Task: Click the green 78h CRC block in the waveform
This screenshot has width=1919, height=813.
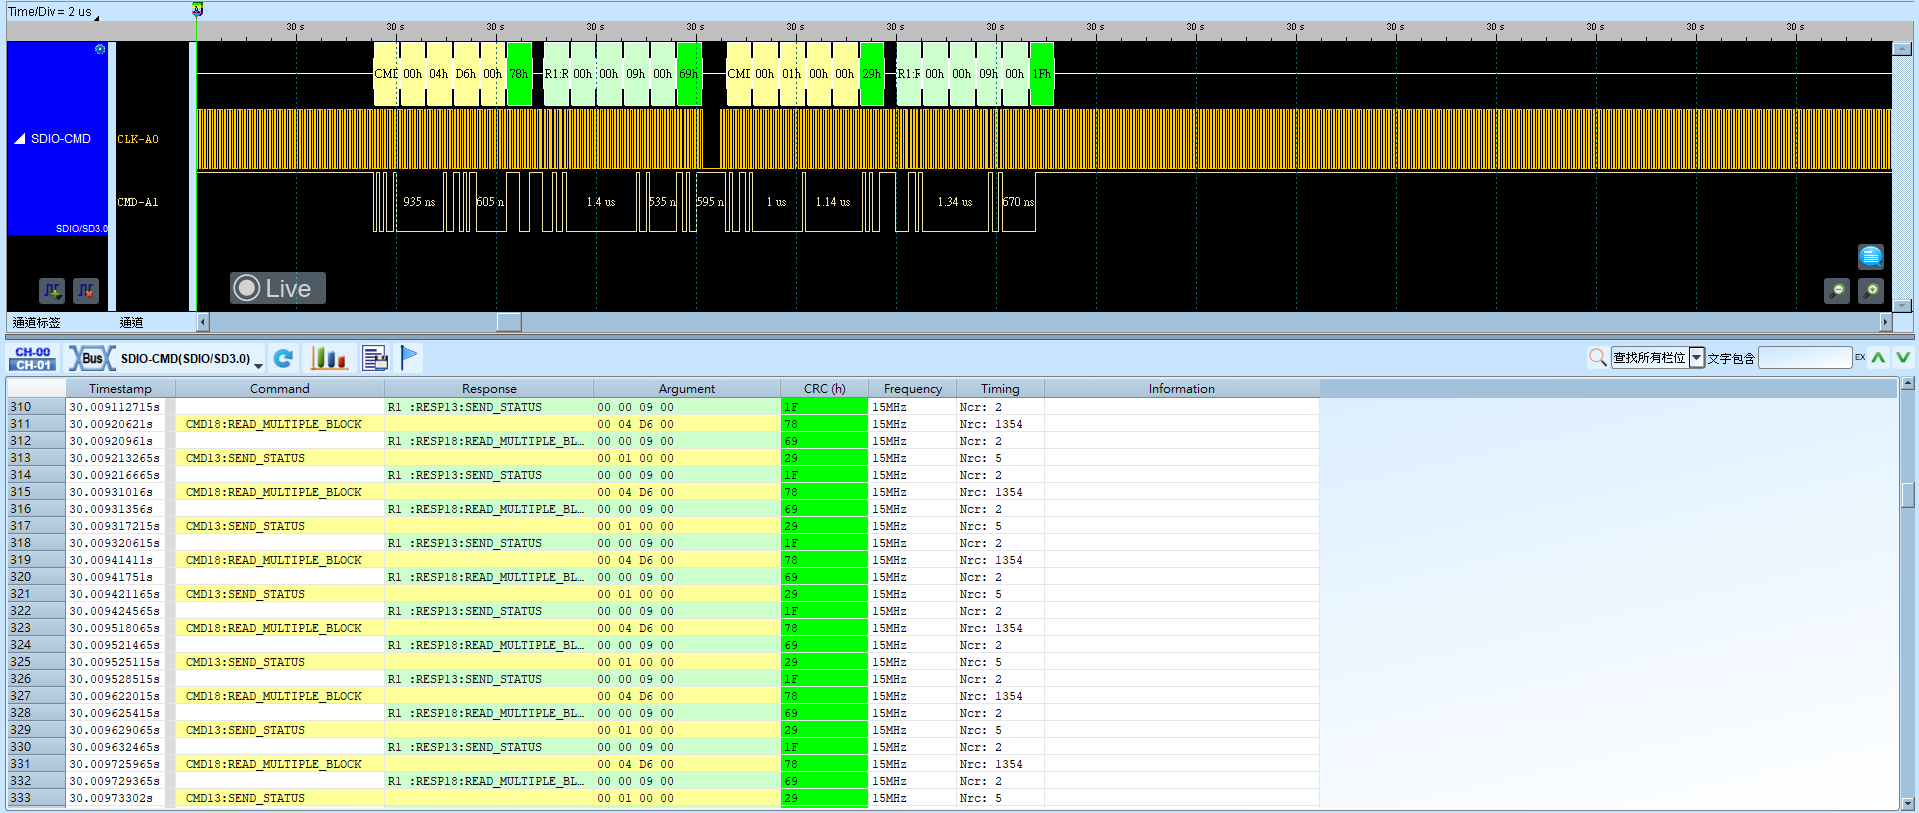Action: click(519, 74)
